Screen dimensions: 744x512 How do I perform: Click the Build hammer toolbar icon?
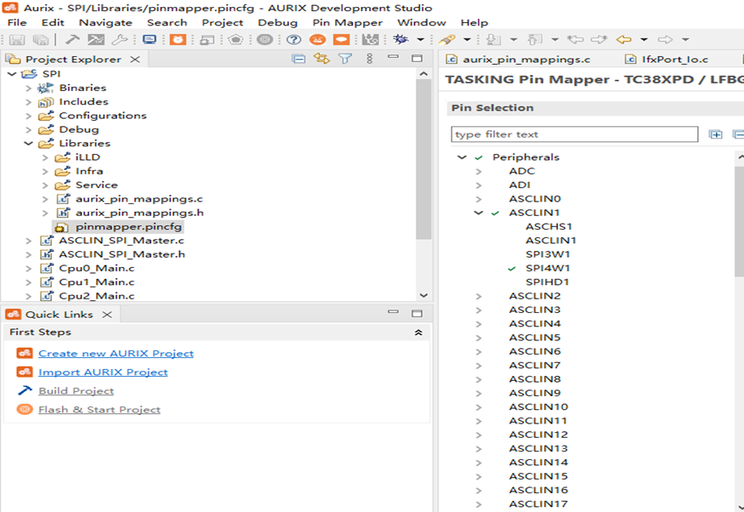(x=72, y=40)
